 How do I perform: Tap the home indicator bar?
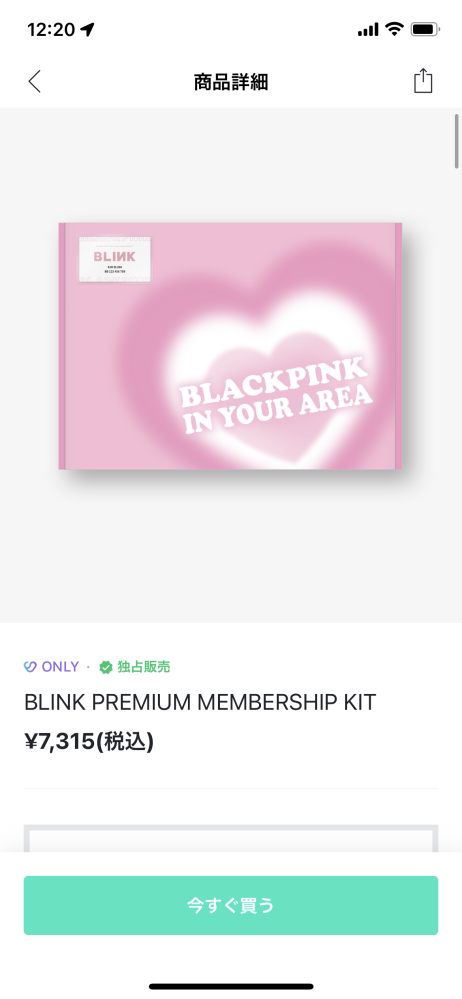click(231, 987)
